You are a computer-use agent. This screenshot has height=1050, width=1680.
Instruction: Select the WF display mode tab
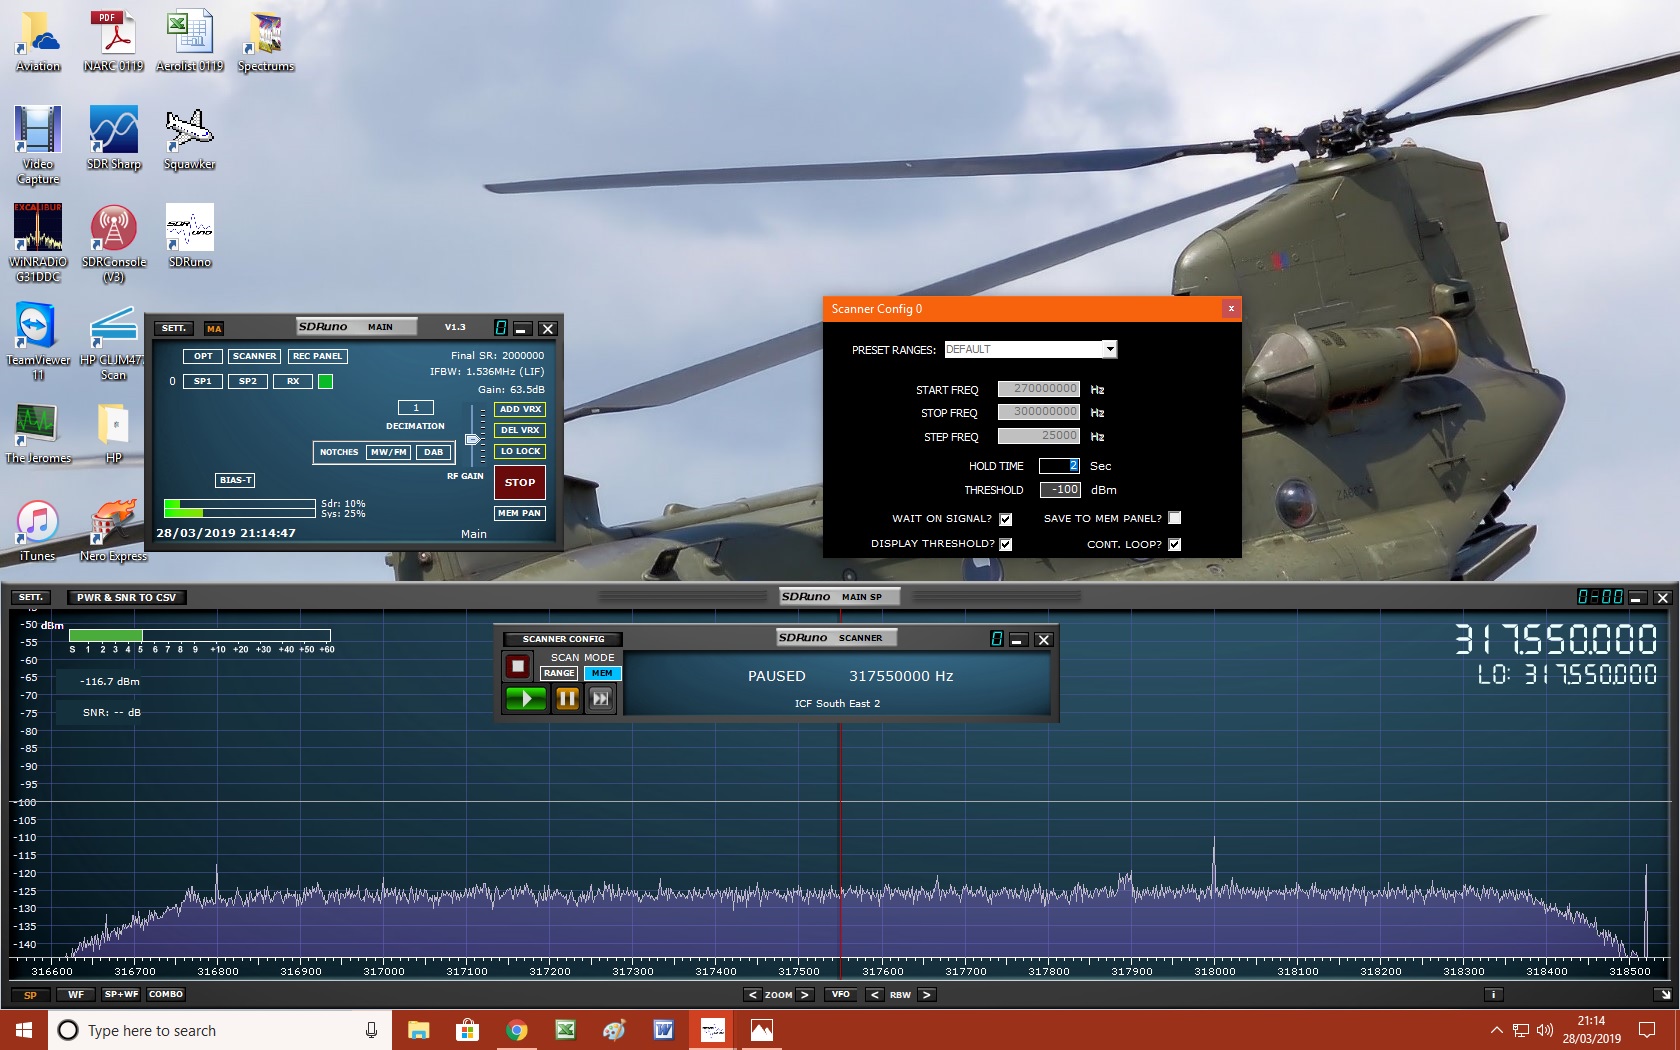tap(76, 995)
